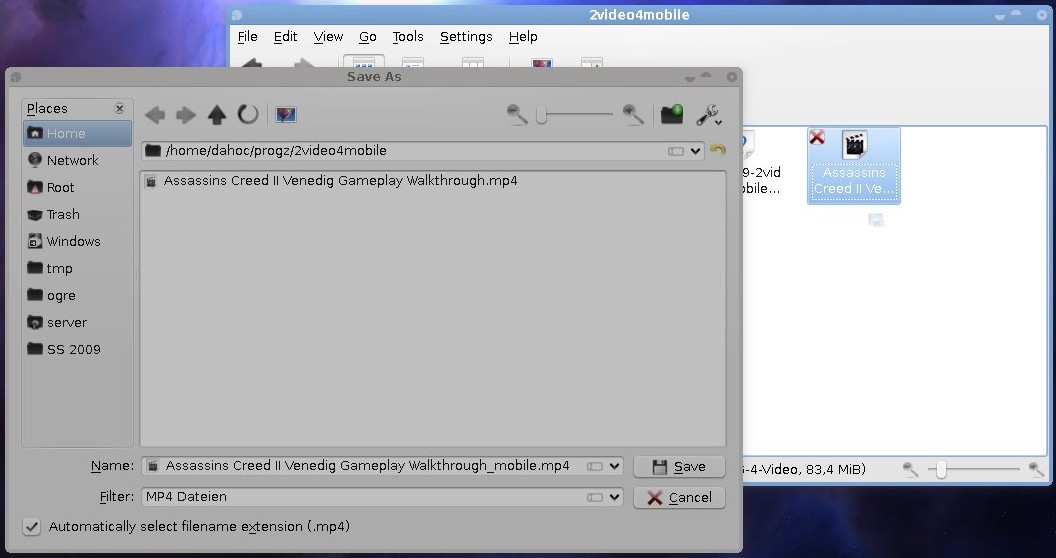Select Assassins Creed II Venedig Gameplay Walkthrough.mp4 file
This screenshot has height=558, width=1056.
[x=332, y=180]
